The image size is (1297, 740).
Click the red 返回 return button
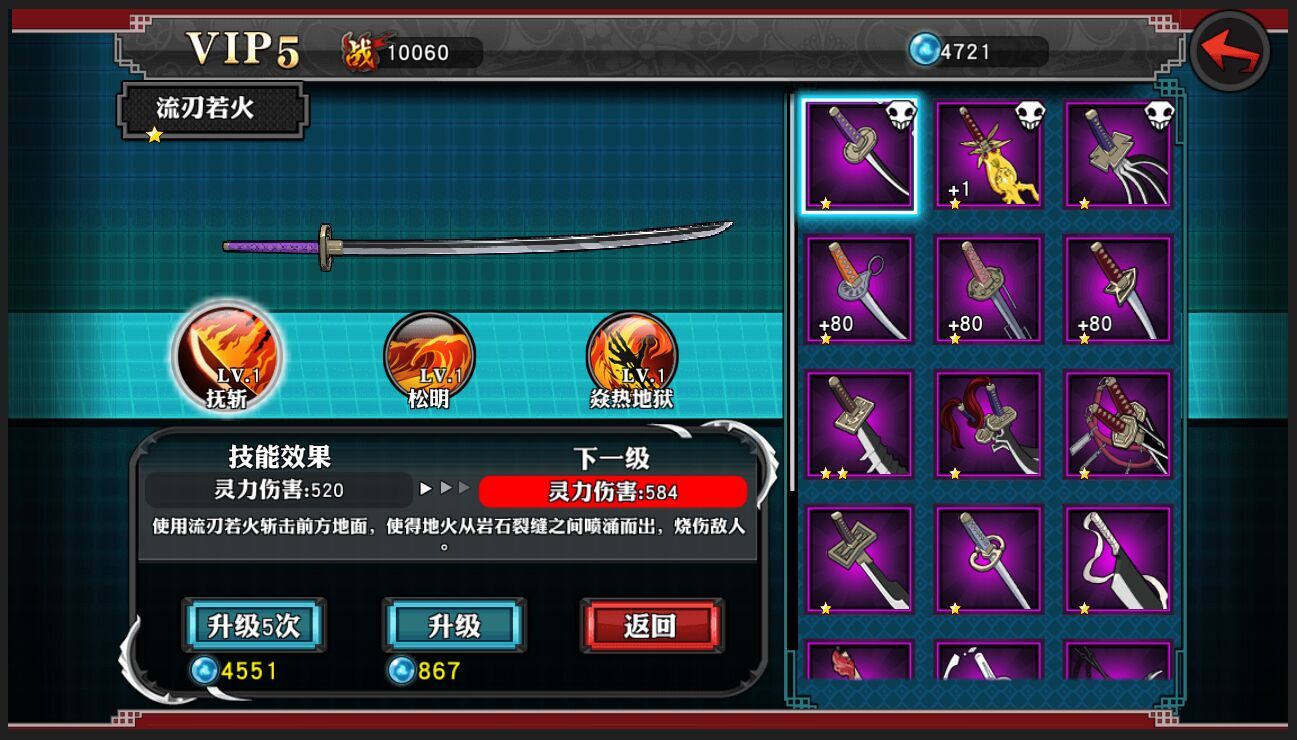coord(651,626)
